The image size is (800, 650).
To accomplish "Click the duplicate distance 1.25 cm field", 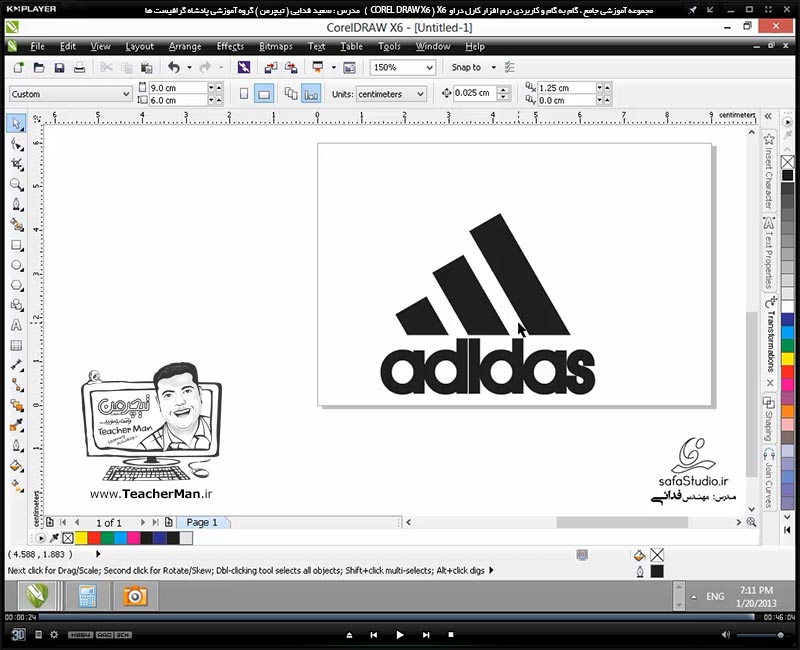I will point(566,88).
